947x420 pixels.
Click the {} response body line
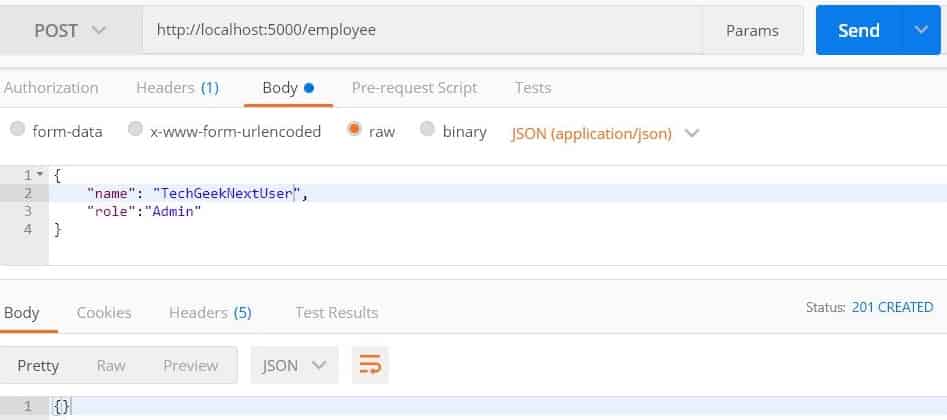click(x=498, y=407)
